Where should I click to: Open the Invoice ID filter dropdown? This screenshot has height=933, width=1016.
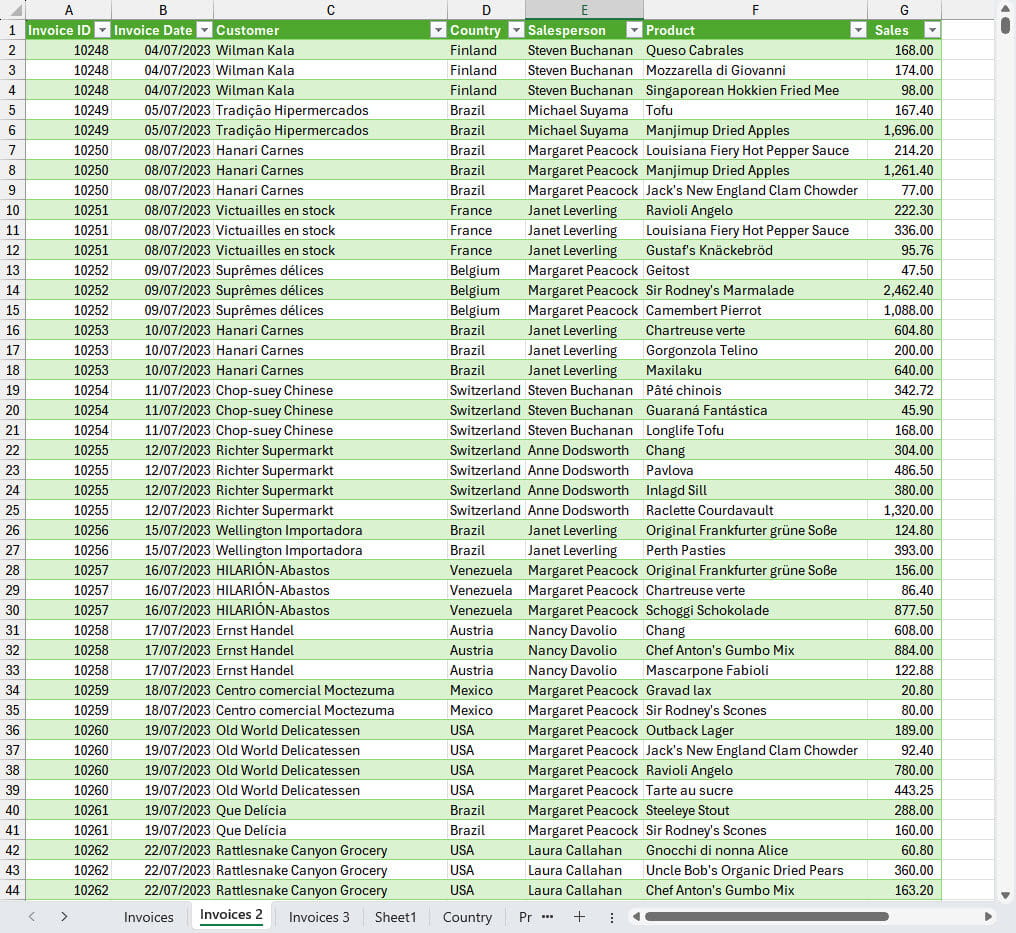(x=101, y=30)
